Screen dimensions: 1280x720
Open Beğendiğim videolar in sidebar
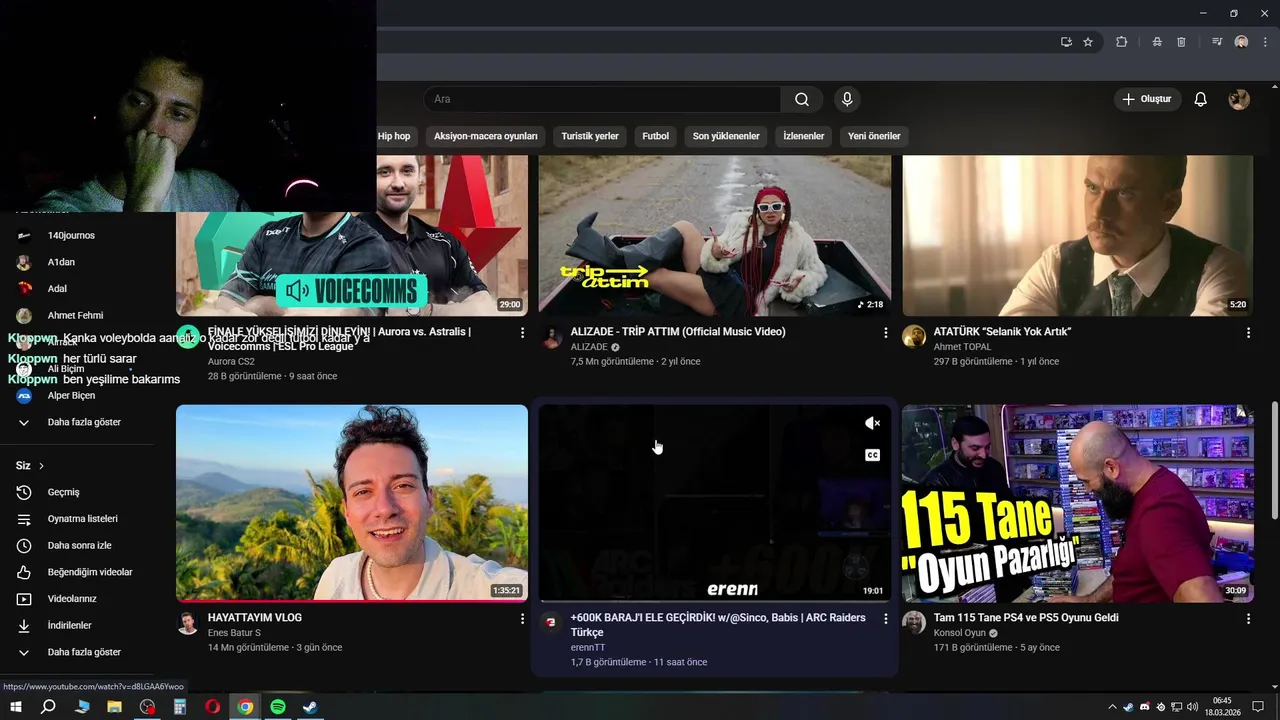[x=90, y=572]
